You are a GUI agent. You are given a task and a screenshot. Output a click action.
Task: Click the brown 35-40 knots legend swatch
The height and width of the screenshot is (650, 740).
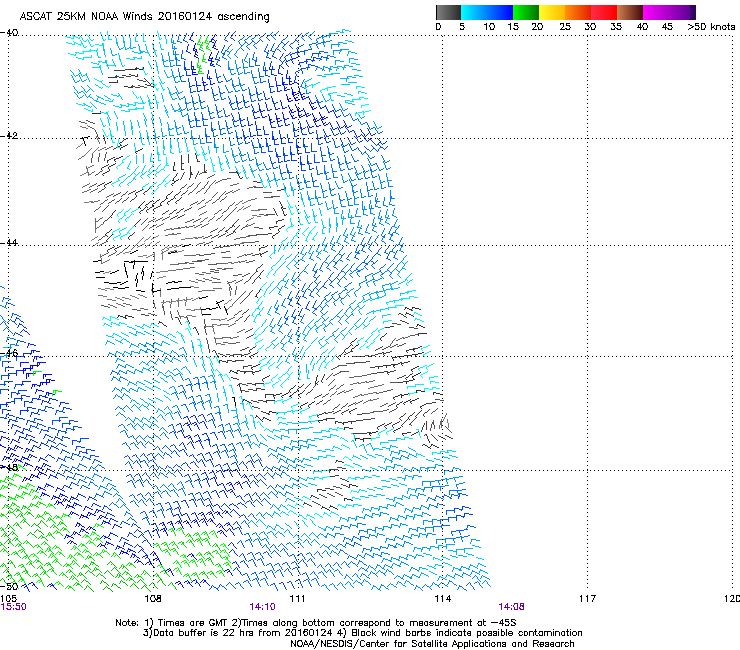click(630, 12)
